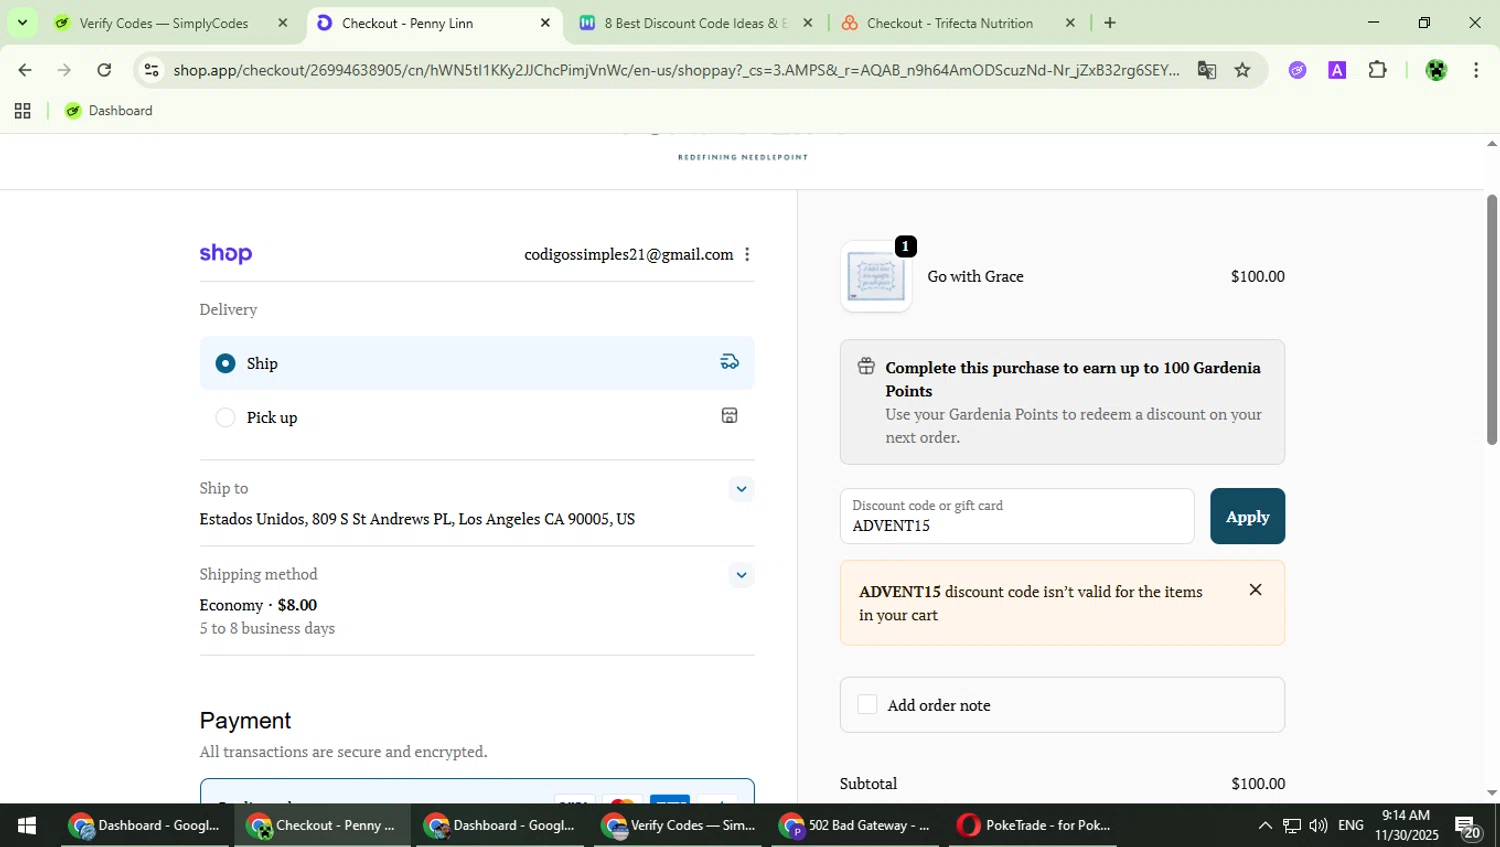Image resolution: width=1500 pixels, height=847 pixels.
Task: Click the email codigossimples21@gmail.com
Action: click(629, 254)
